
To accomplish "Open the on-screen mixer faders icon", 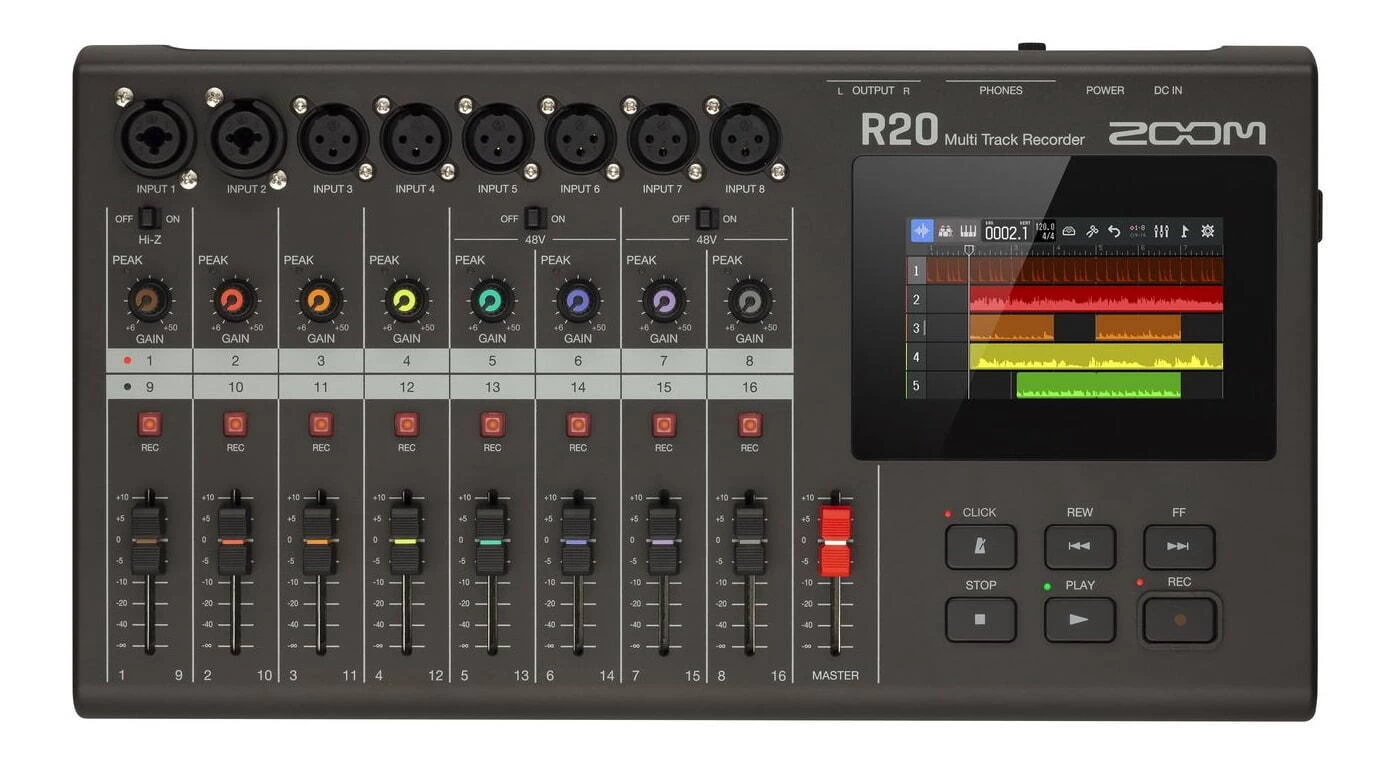I will pyautogui.click(x=1163, y=231).
